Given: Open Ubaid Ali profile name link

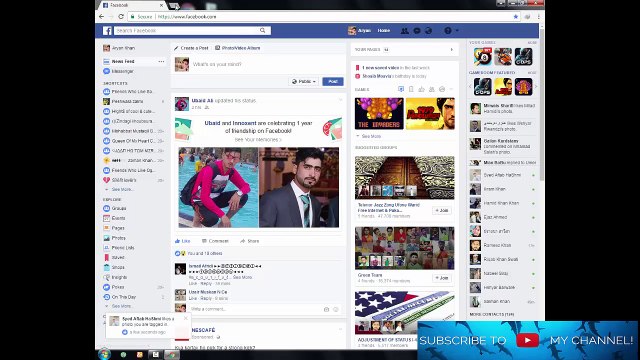Looking at the screenshot, I should (202, 100).
